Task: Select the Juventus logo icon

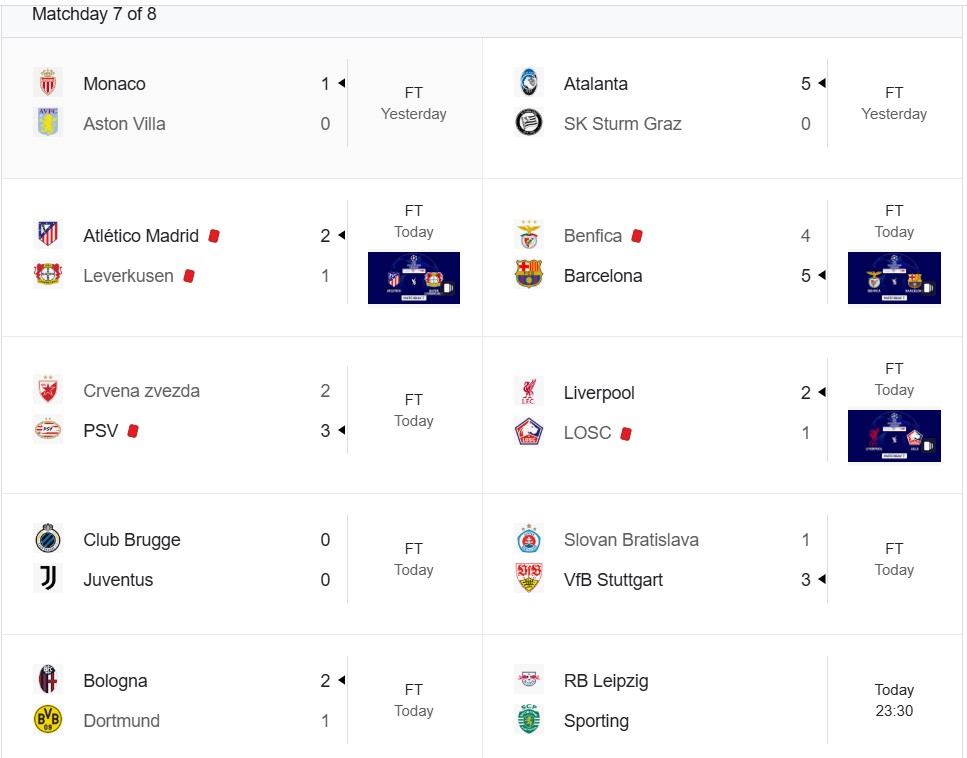Action: click(47, 579)
